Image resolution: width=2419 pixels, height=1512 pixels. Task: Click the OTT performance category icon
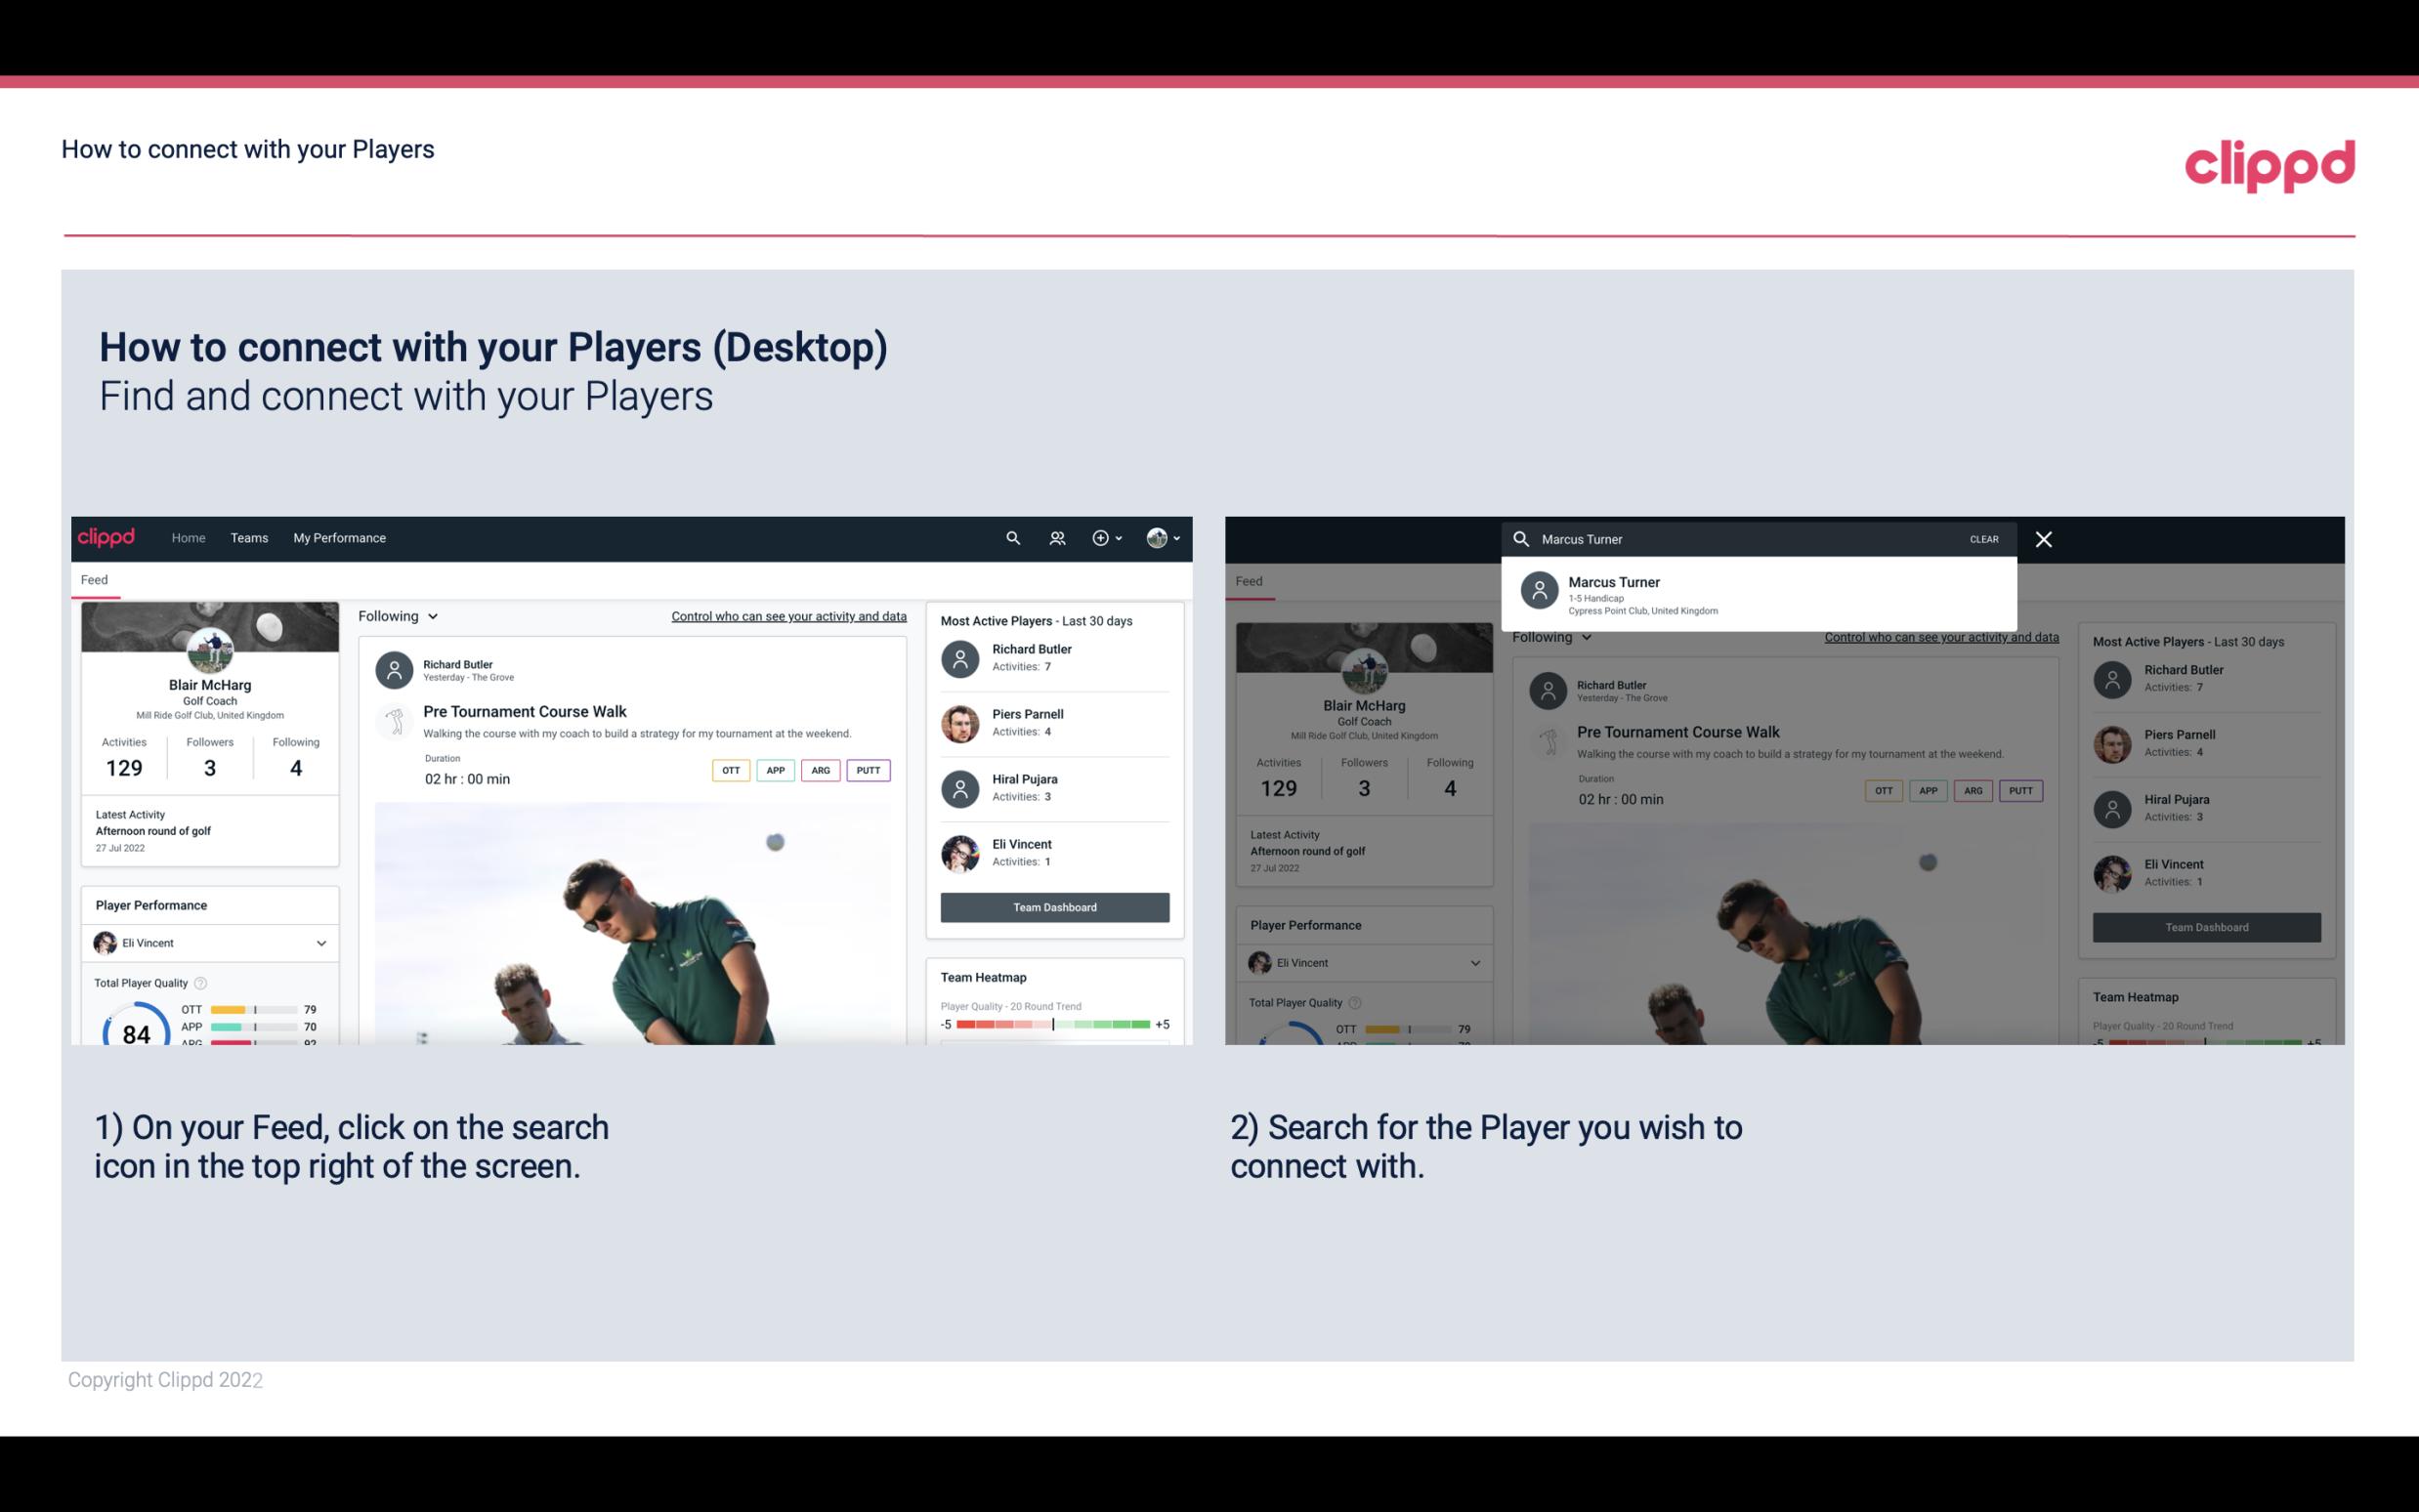pos(728,770)
